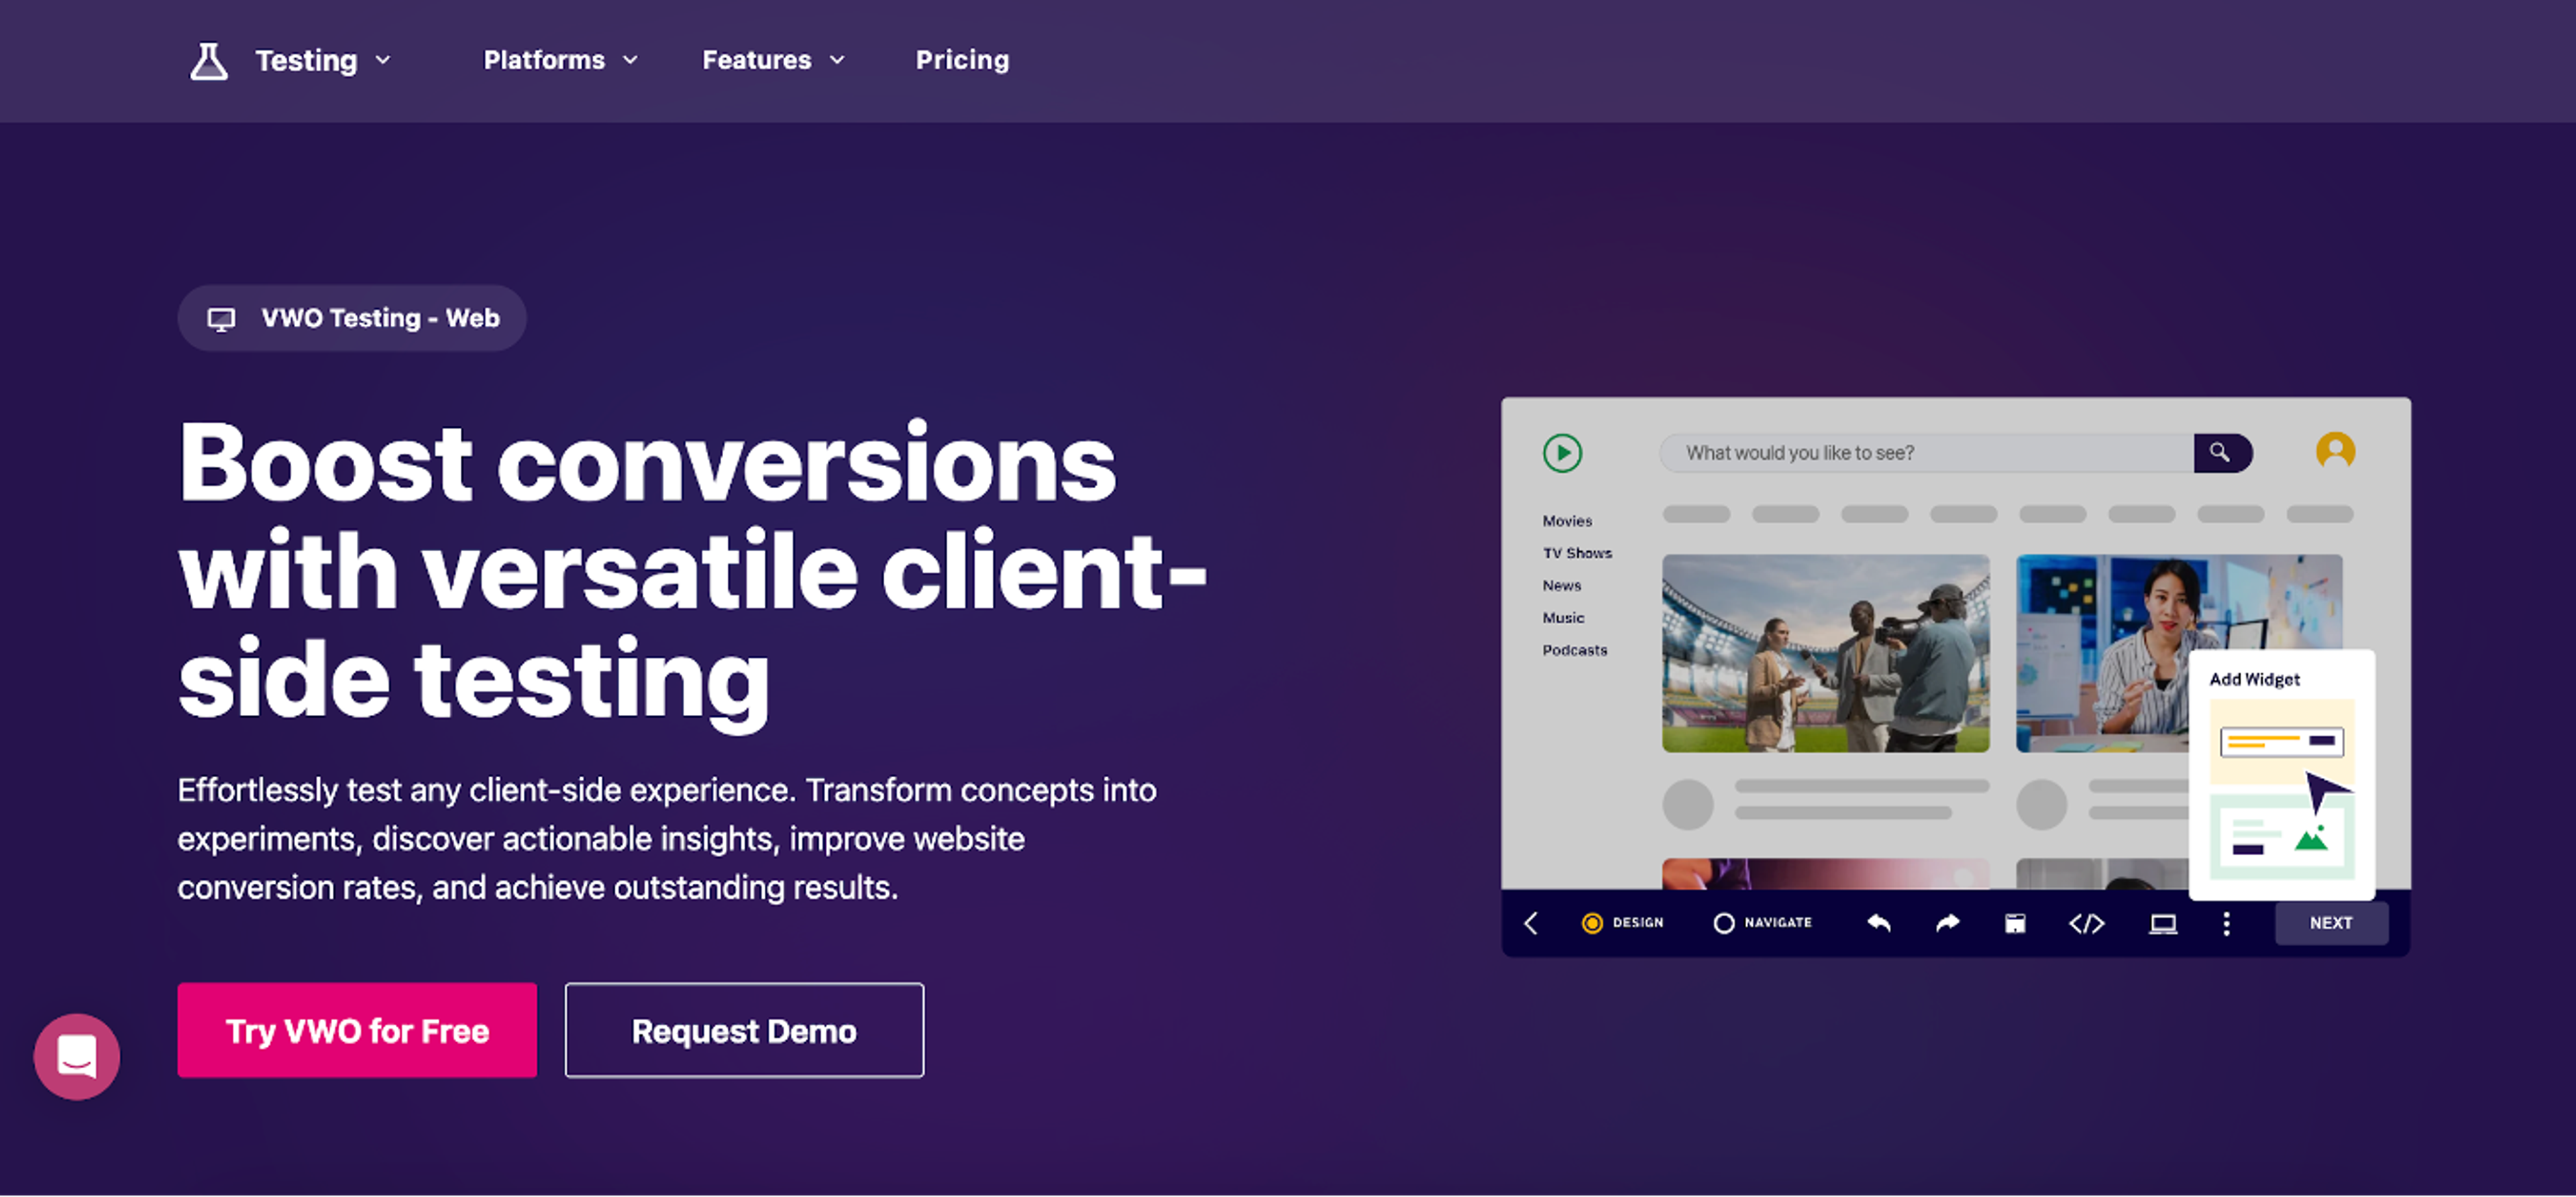Click the NEXT button
Viewport: 2576px width, 1197px height.
point(2331,923)
